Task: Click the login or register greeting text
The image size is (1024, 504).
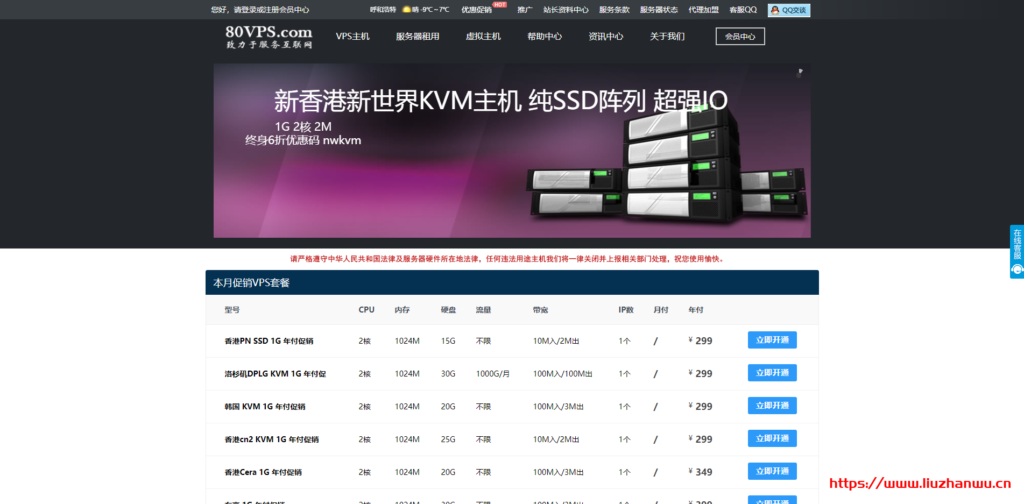Action: (x=260, y=10)
